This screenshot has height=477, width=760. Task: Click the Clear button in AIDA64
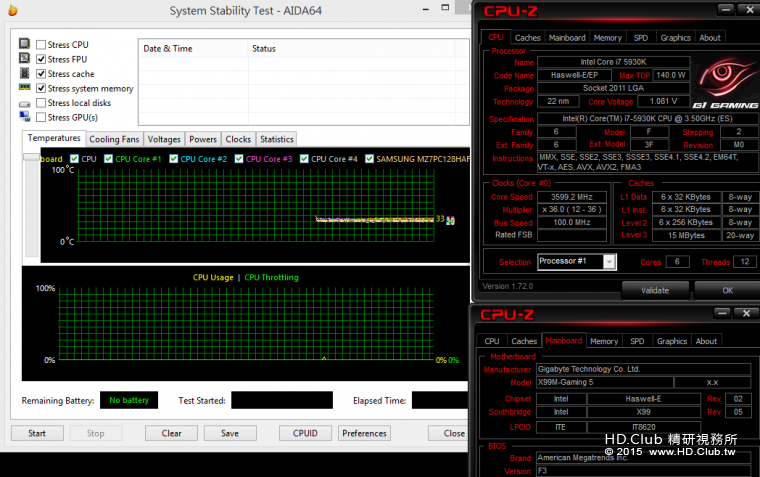tap(171, 433)
